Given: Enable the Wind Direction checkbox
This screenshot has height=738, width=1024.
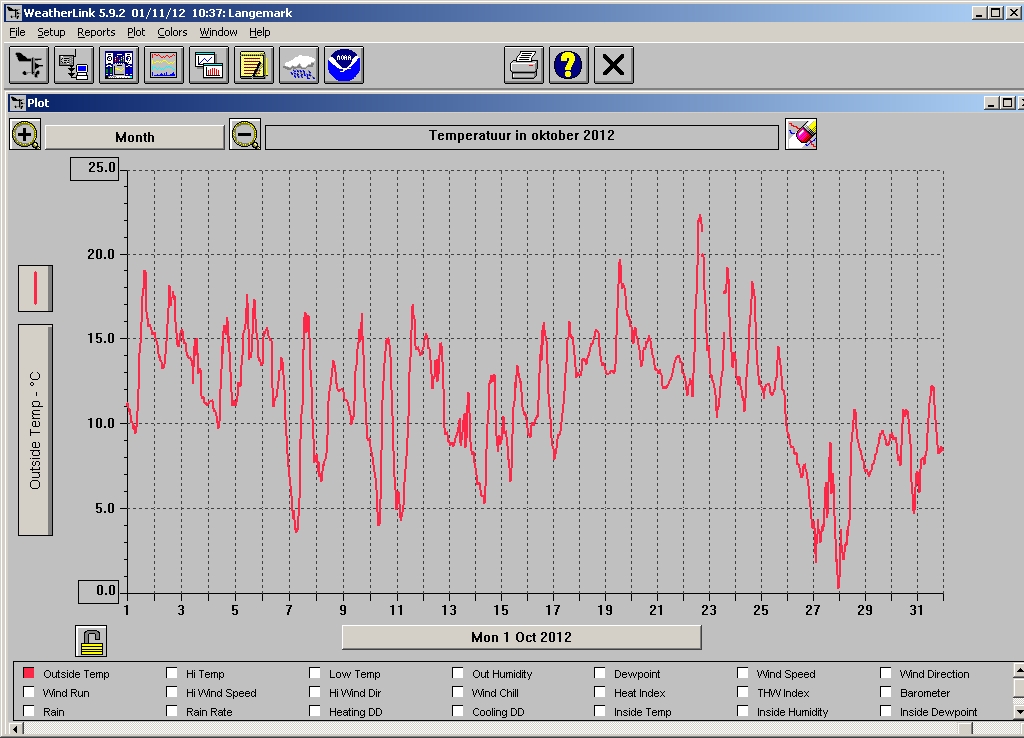Looking at the screenshot, I should (x=886, y=673).
